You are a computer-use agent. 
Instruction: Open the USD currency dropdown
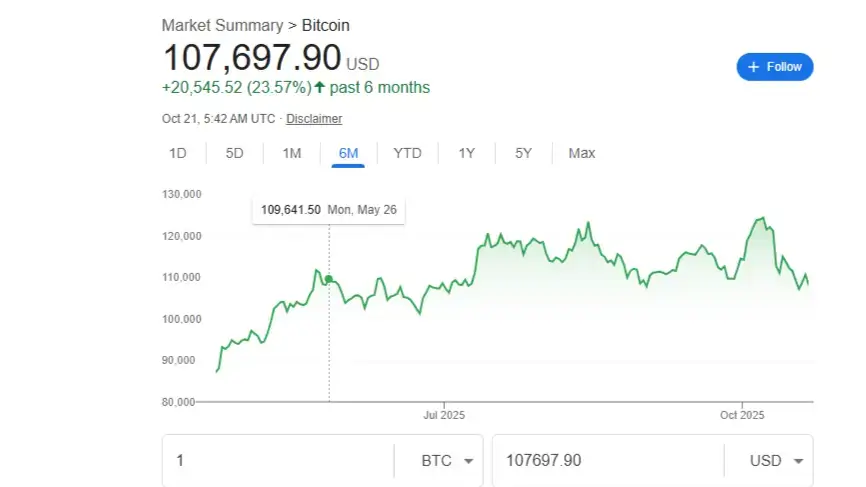coord(779,461)
